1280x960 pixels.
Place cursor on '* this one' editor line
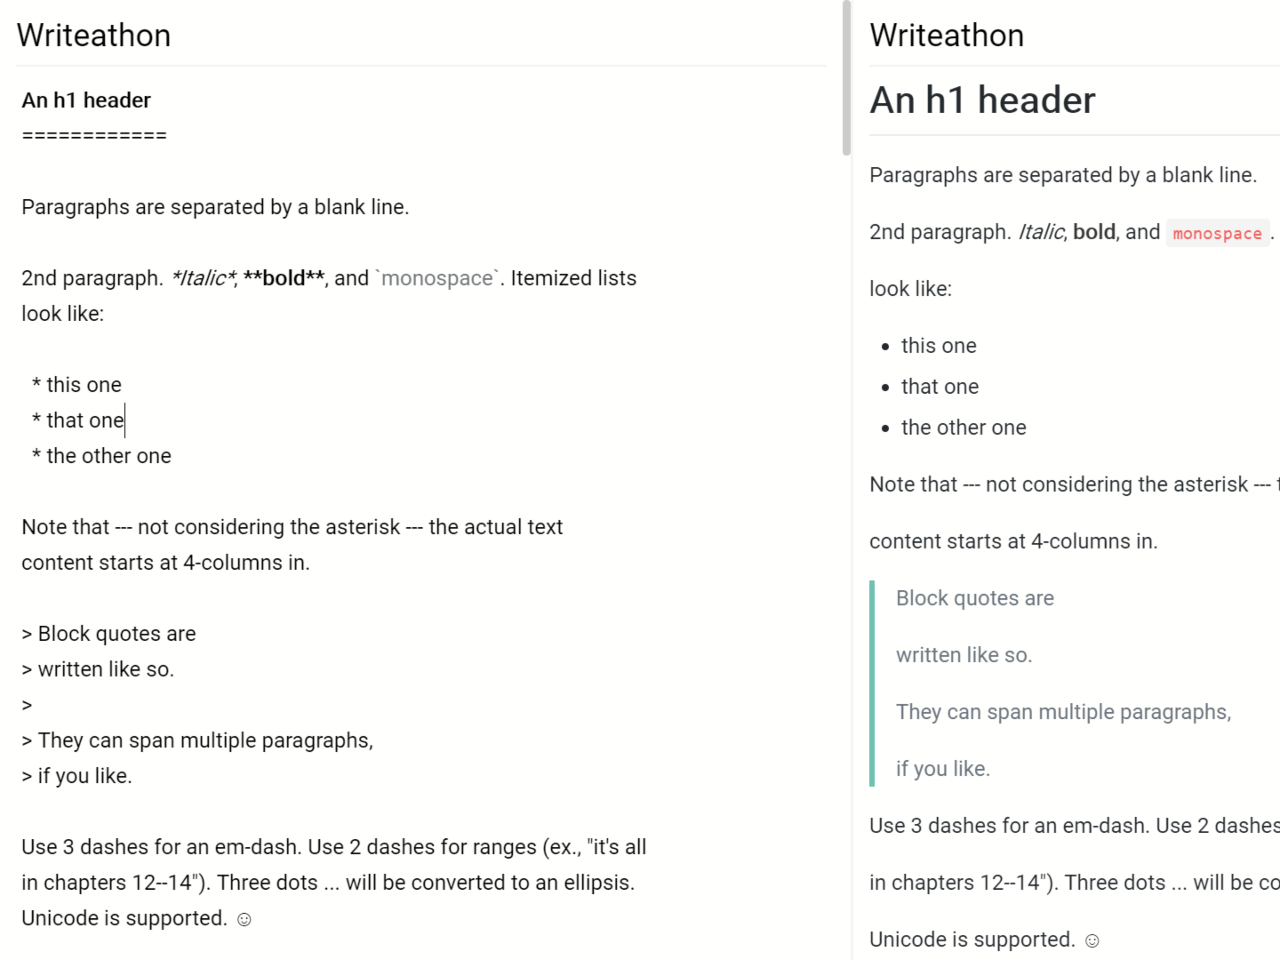tap(77, 385)
